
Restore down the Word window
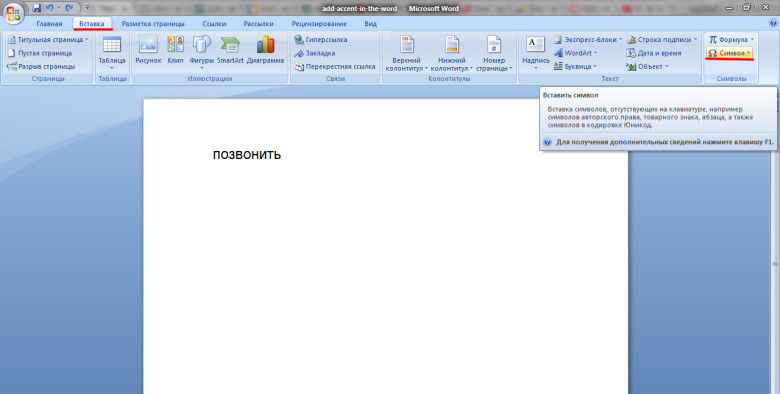click(747, 7)
